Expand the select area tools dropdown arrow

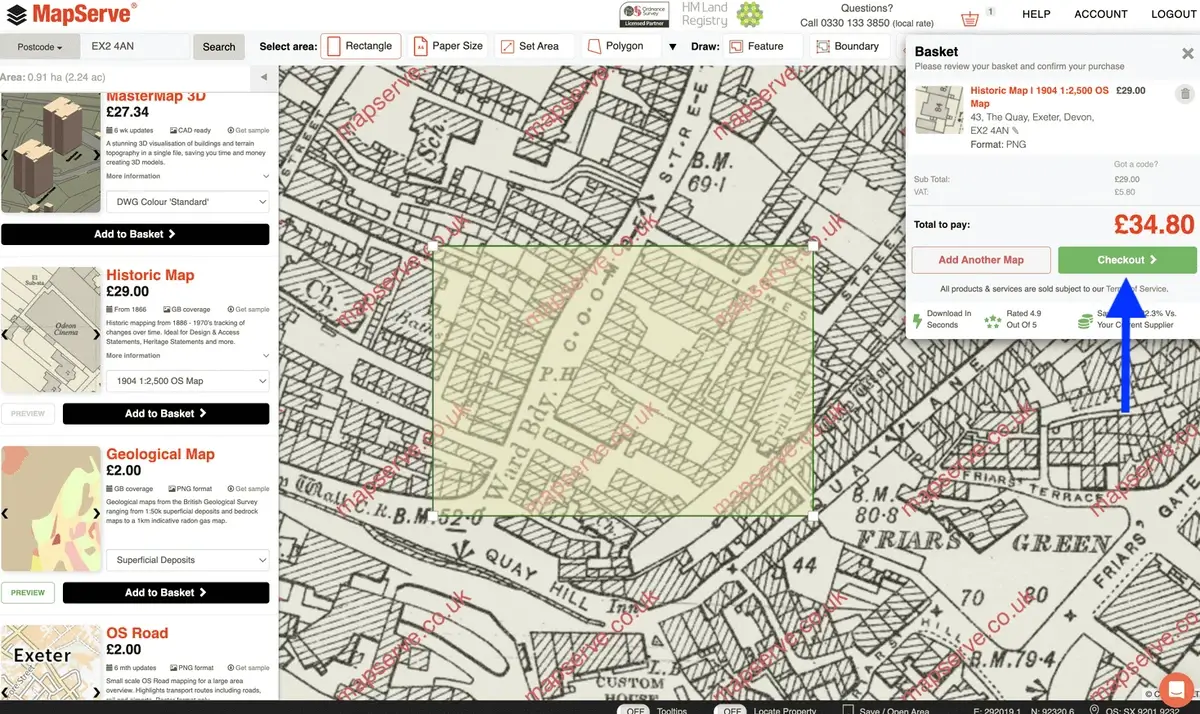[x=672, y=47]
